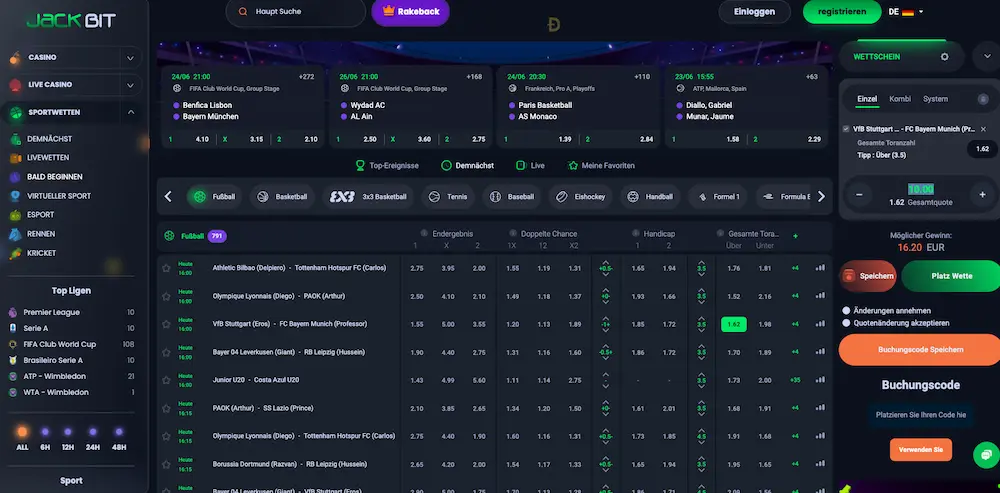Remove the VfB Stuttgart bet with X
Viewport: 1000px width, 493px height.
click(983, 129)
